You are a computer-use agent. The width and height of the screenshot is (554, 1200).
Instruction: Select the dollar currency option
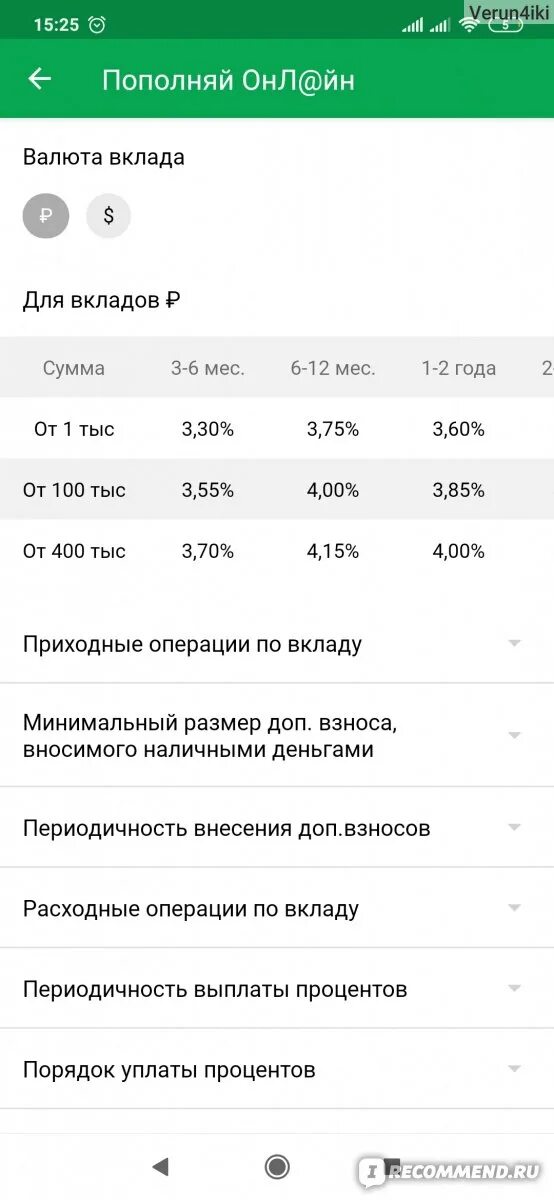(108, 215)
